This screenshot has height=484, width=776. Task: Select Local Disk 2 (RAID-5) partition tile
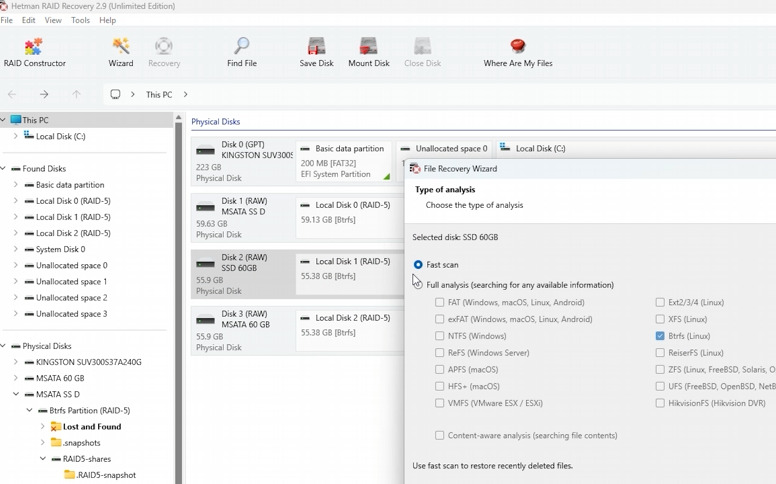pos(349,330)
